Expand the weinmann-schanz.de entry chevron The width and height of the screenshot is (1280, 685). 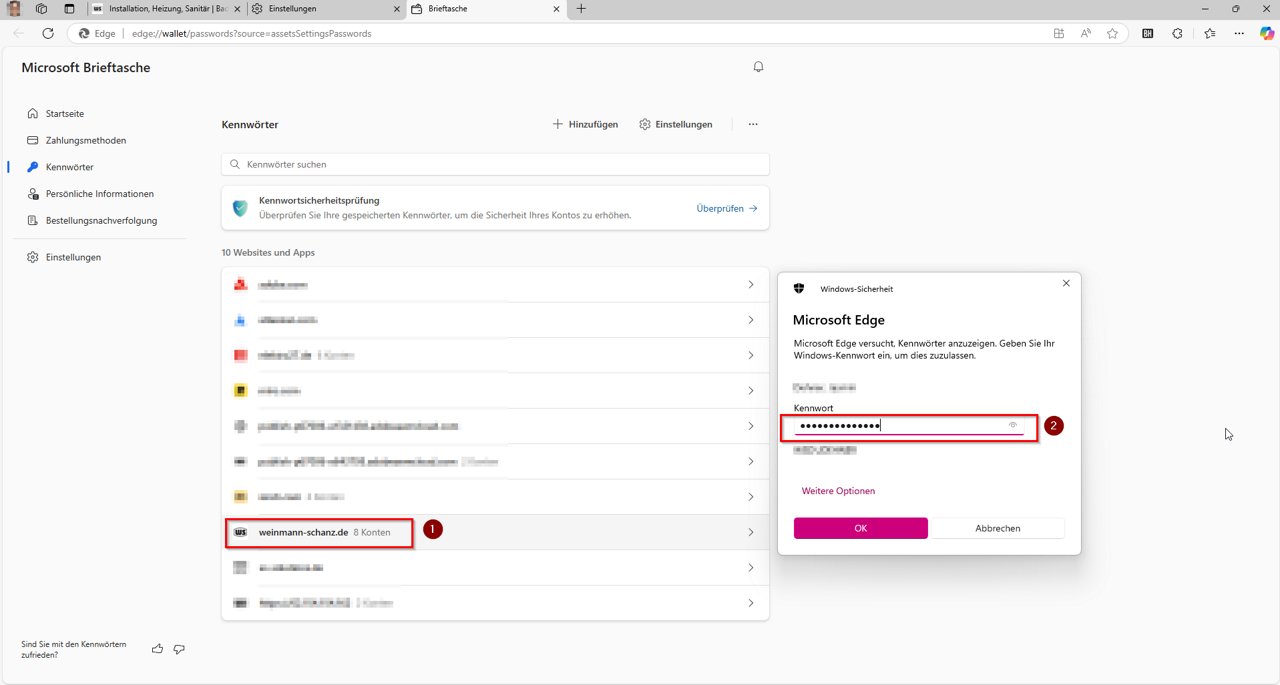(x=750, y=533)
